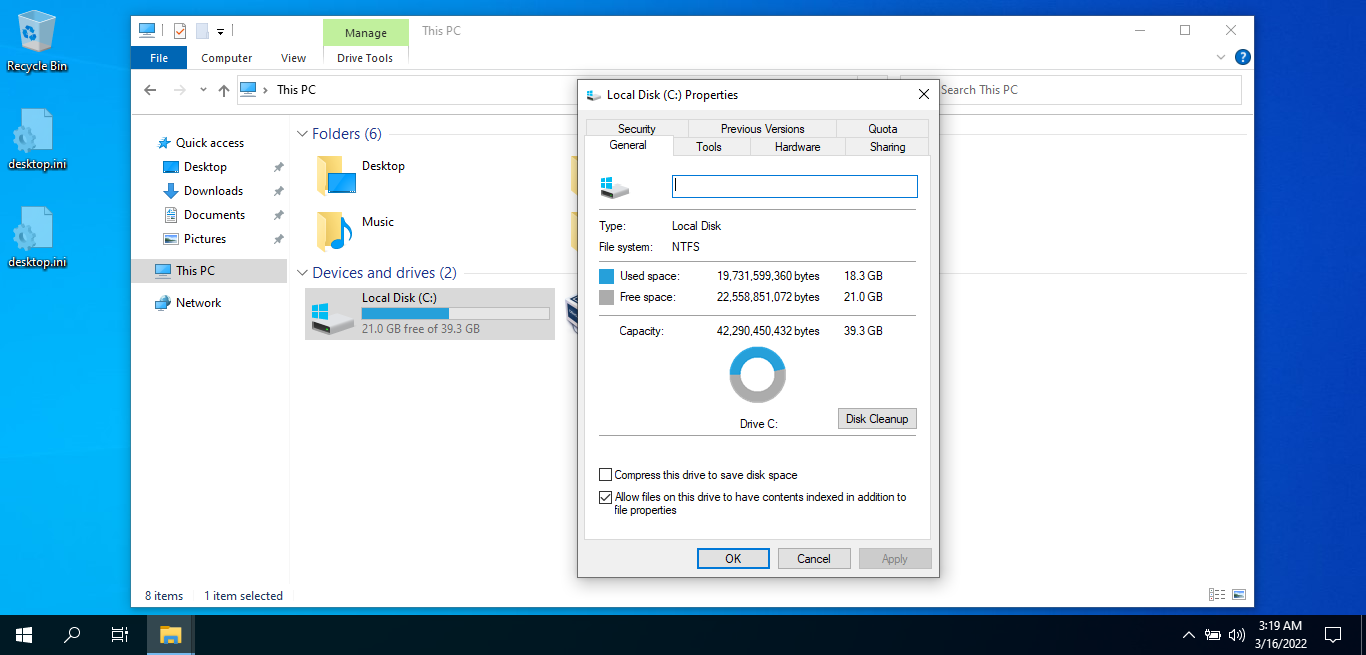The image size is (1366, 655).
Task: Open Task View on the taskbar
Action: 120,634
